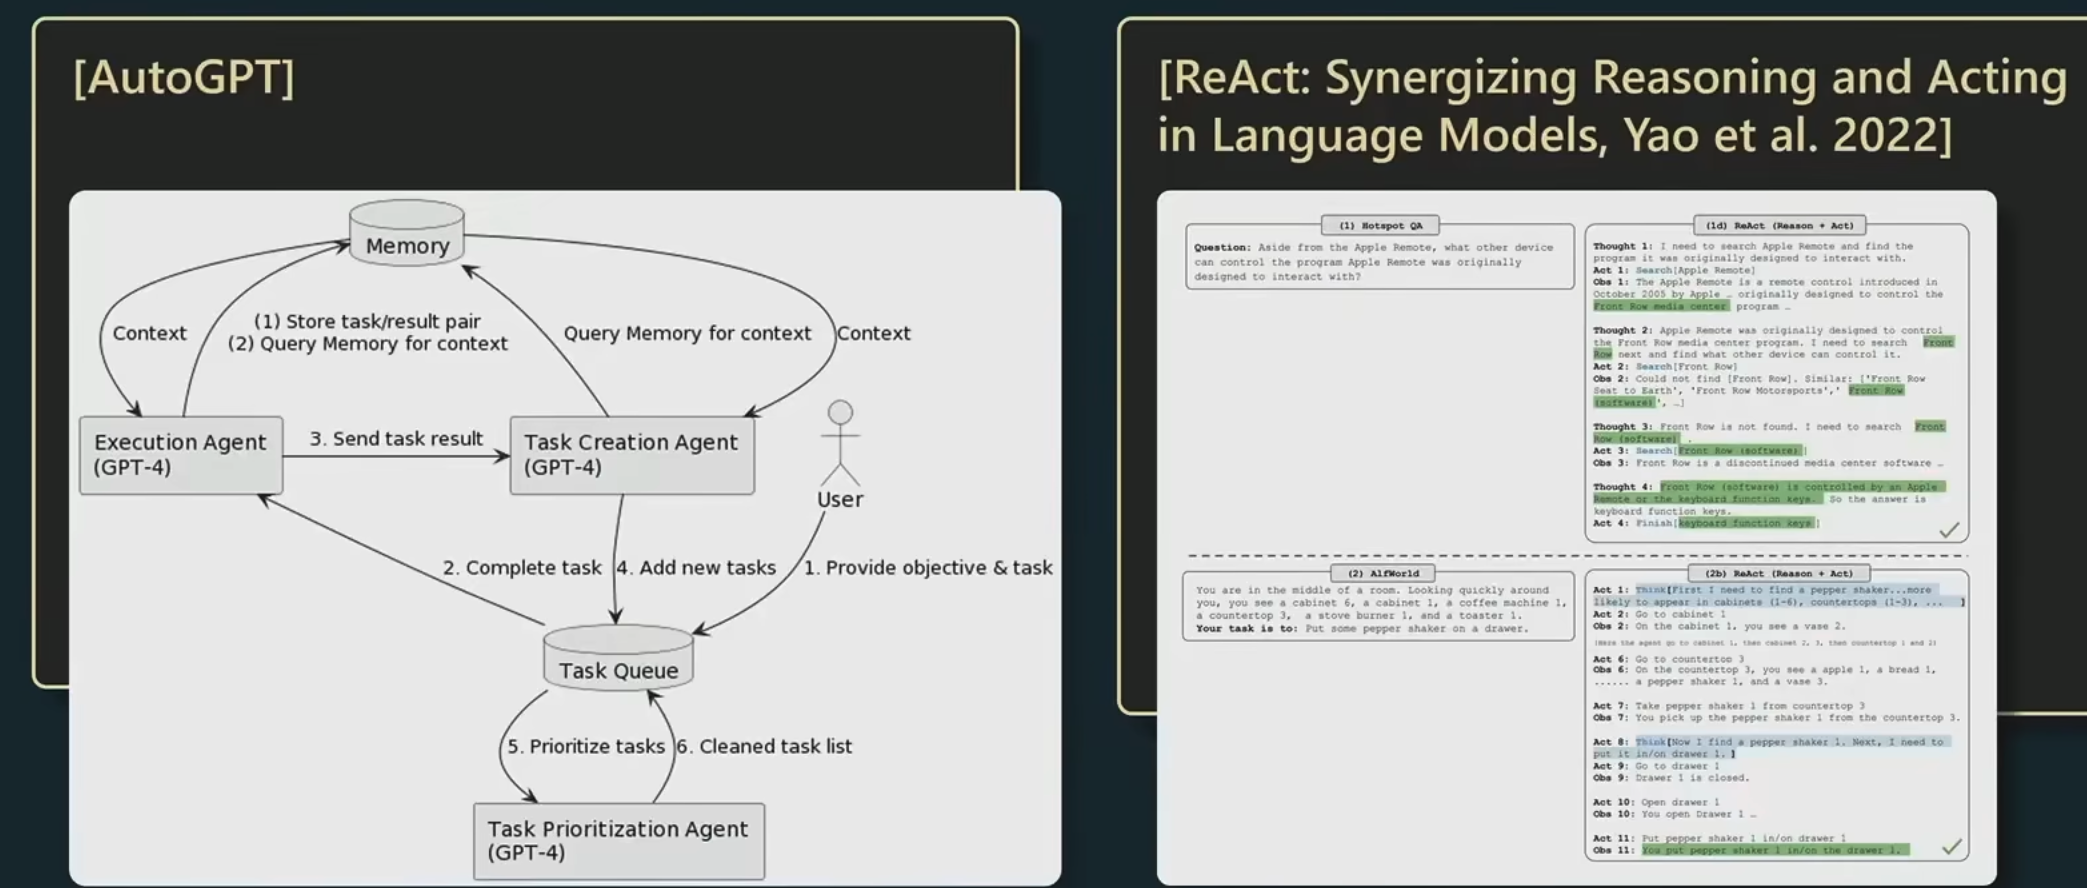Click the '3. Send task result' arrow label
The width and height of the screenshot is (2087, 888).
point(396,439)
